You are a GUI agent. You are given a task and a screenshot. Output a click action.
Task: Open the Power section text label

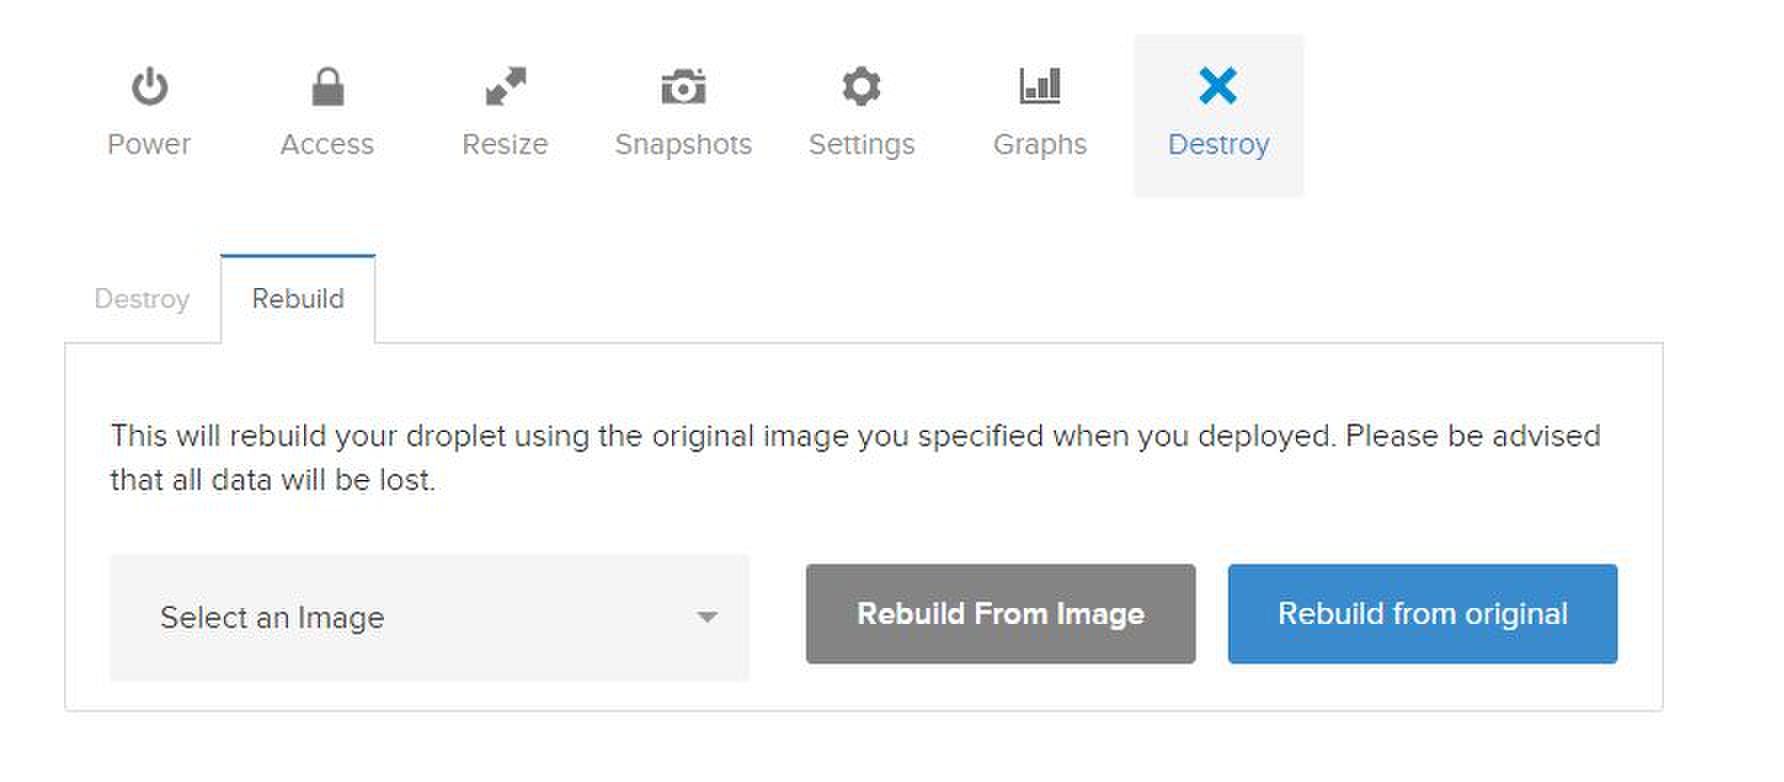coord(149,144)
